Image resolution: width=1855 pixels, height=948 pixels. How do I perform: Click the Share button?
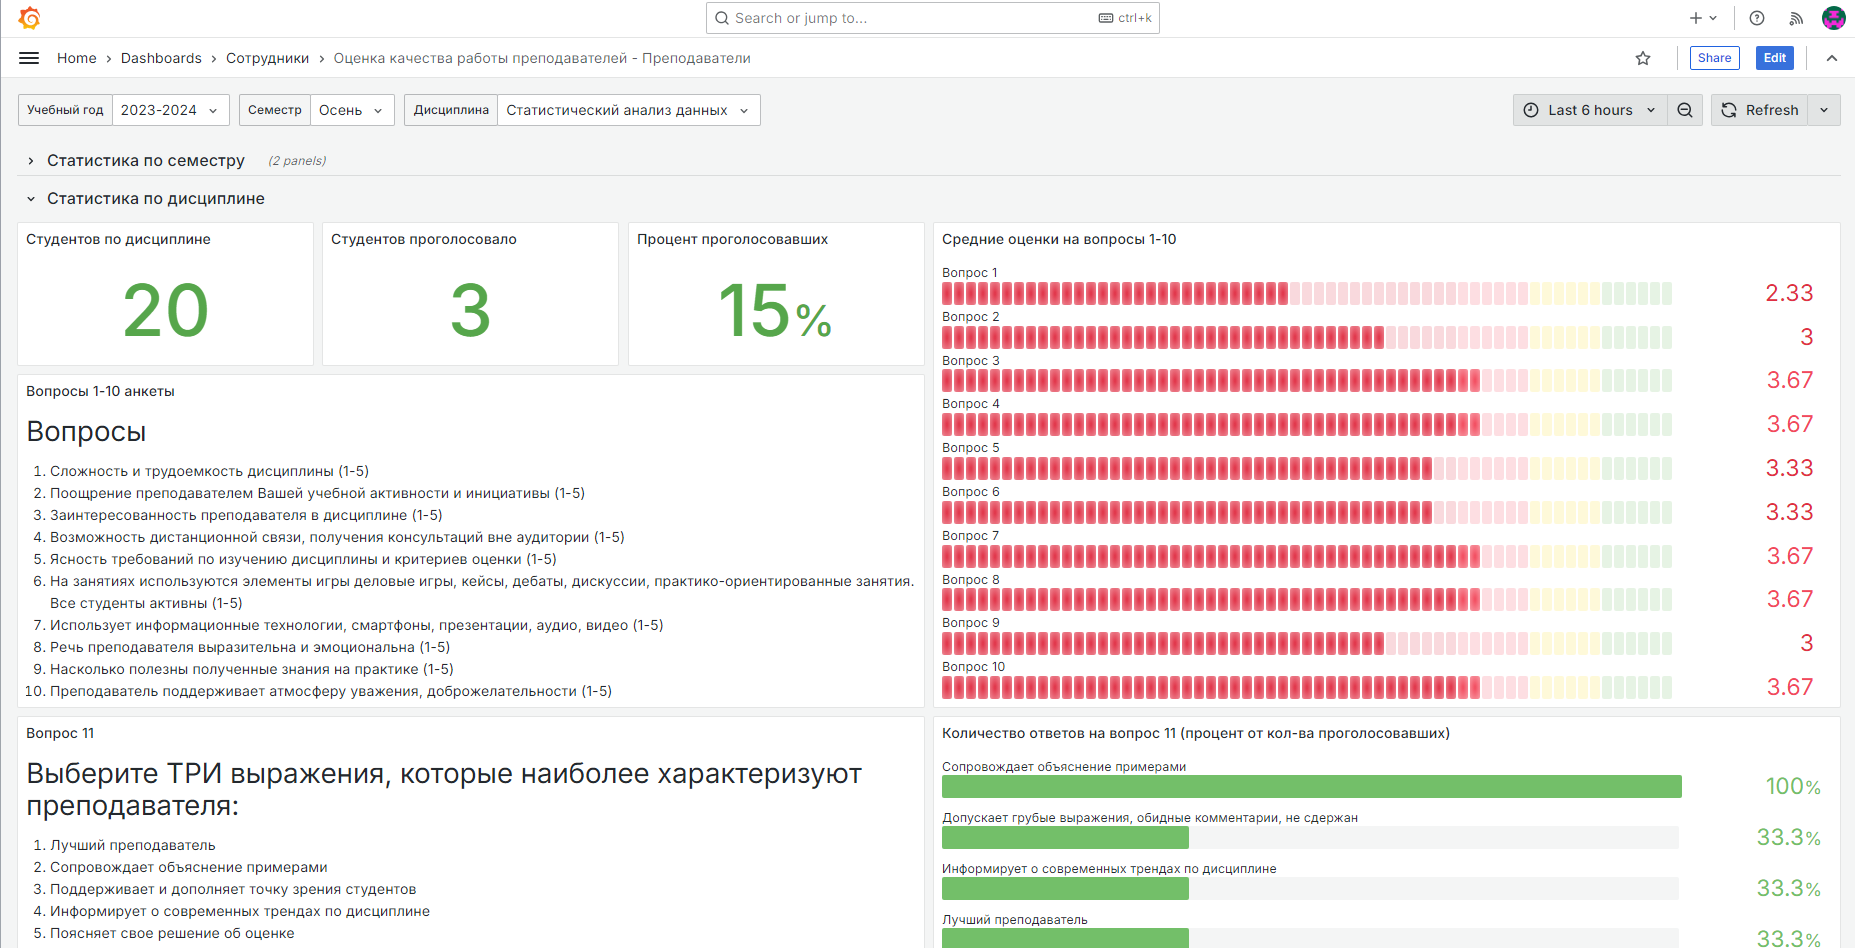point(1714,58)
